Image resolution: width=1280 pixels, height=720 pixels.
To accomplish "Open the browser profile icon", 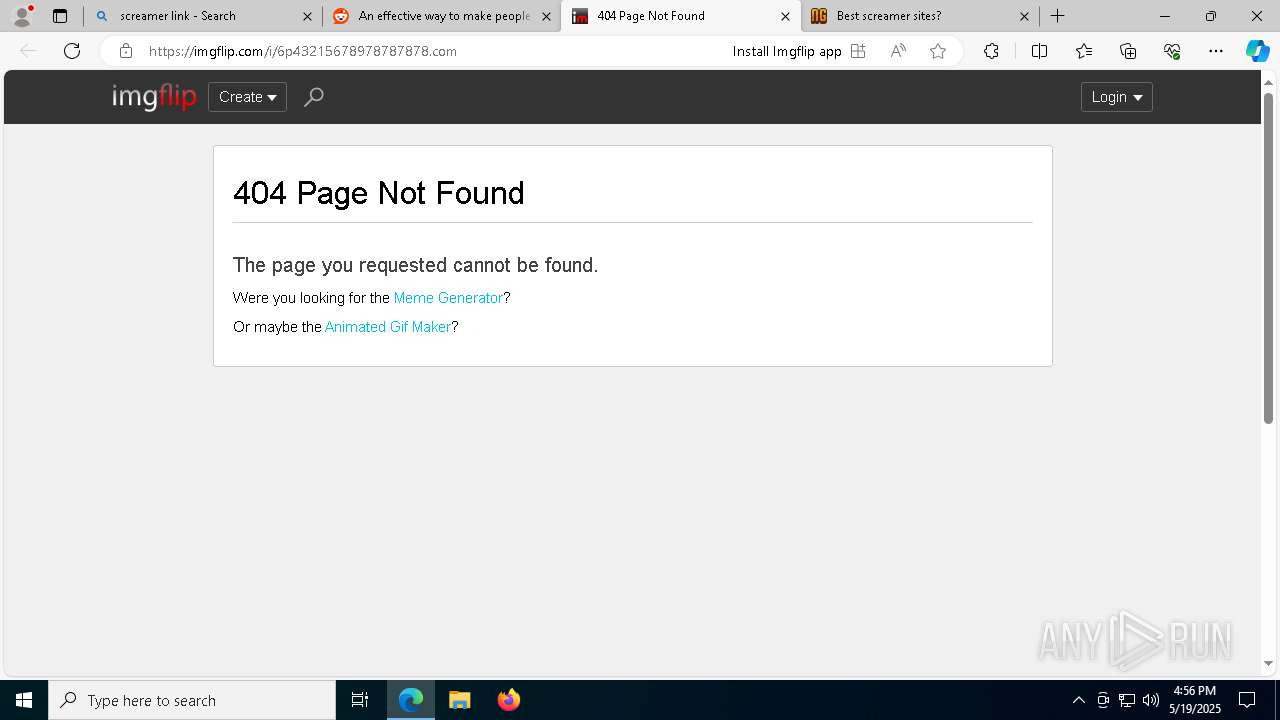I will pos(22,16).
